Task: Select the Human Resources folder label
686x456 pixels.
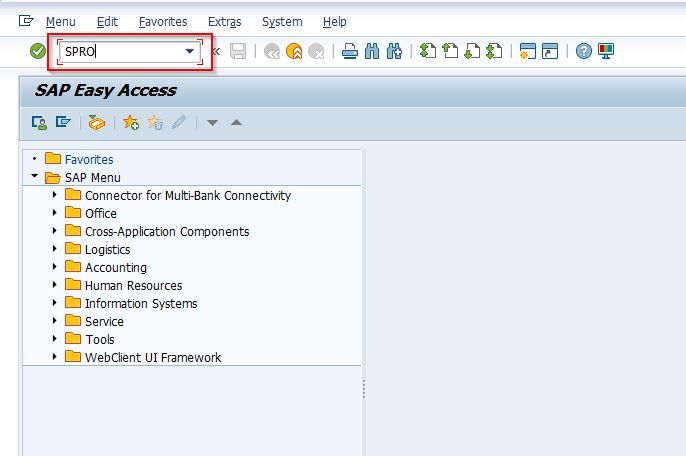Action: click(133, 285)
